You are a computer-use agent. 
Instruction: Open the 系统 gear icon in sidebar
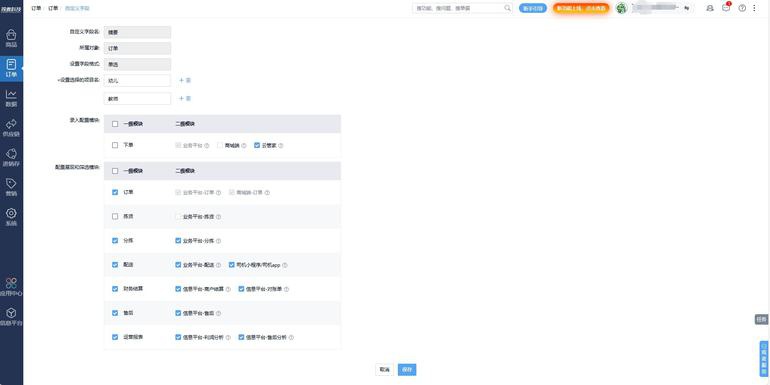click(11, 217)
